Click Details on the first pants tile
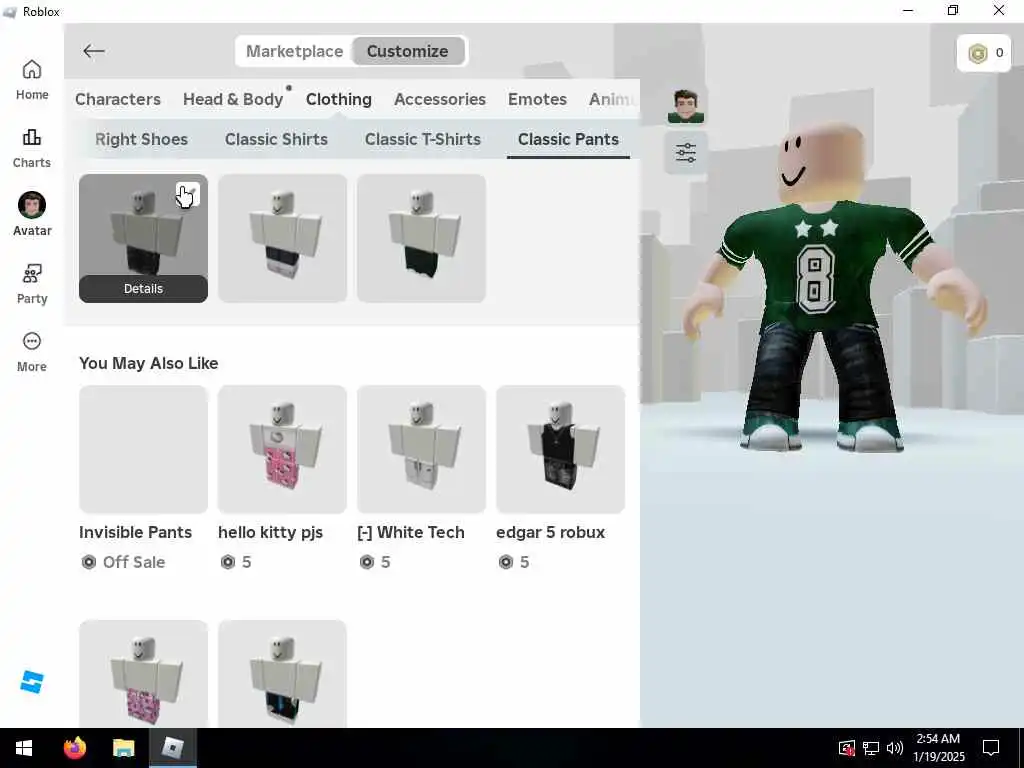Viewport: 1024px width, 768px height. (143, 289)
